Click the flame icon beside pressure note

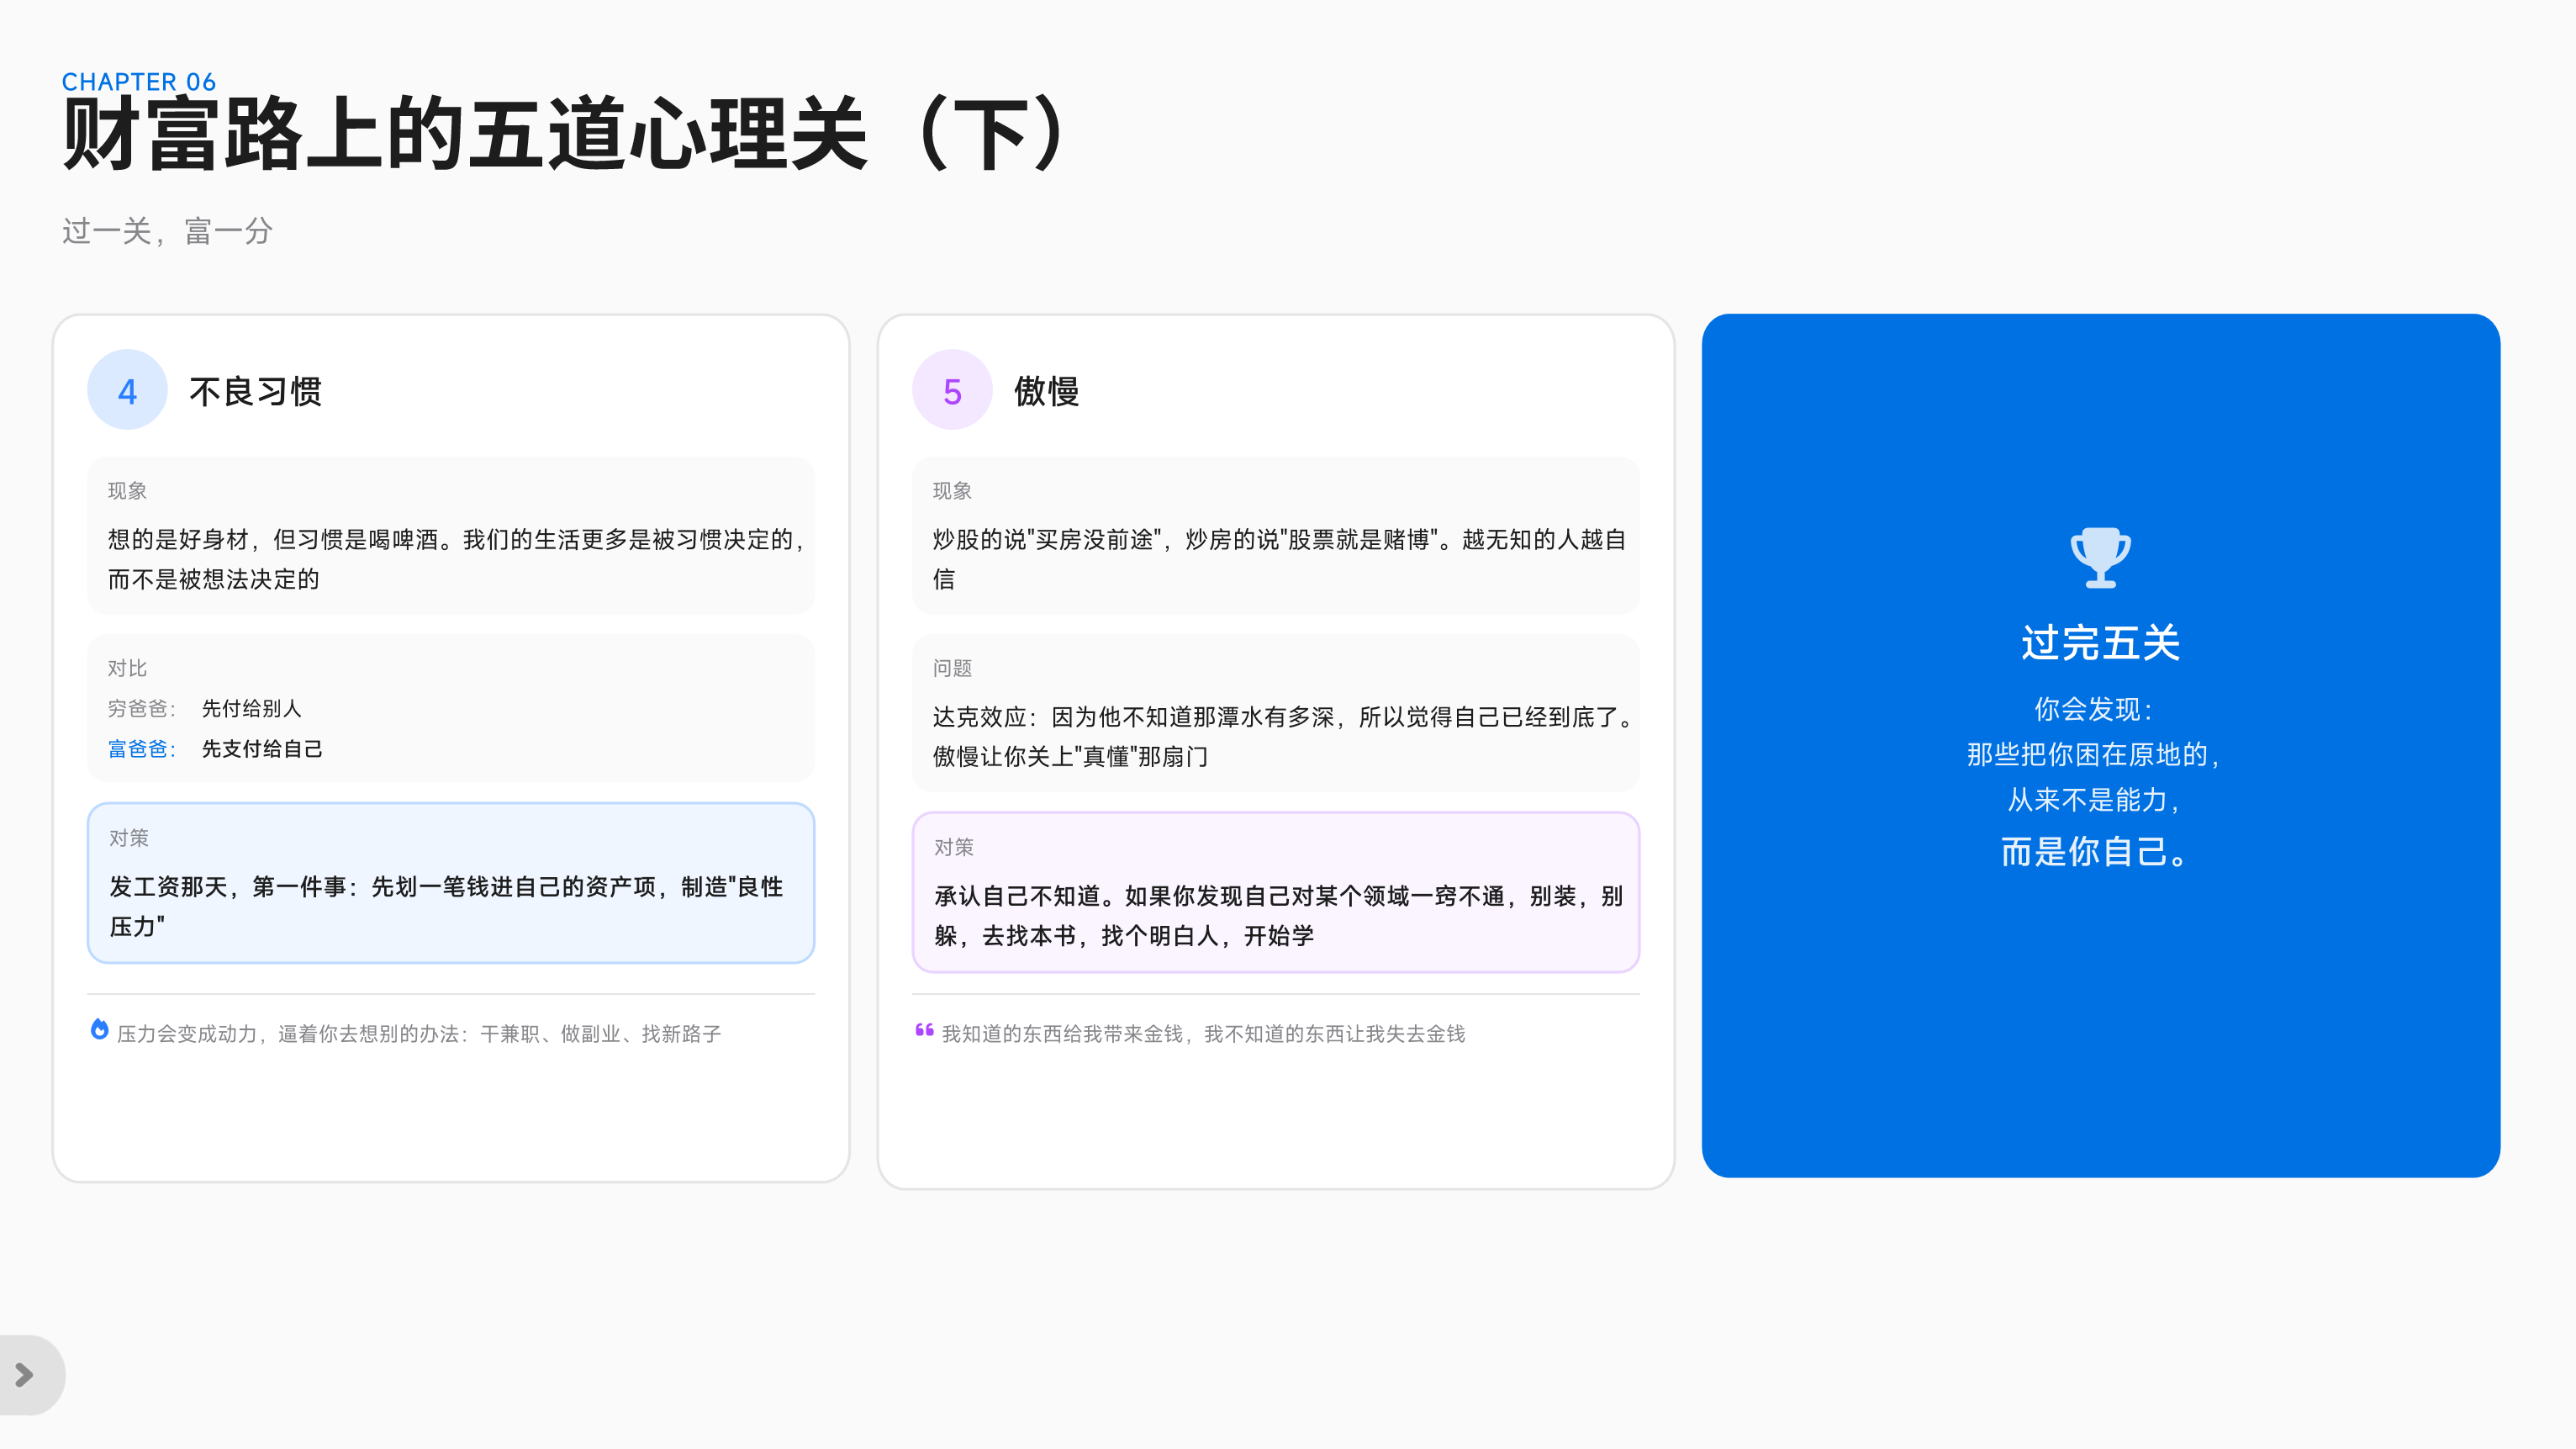[99, 1029]
